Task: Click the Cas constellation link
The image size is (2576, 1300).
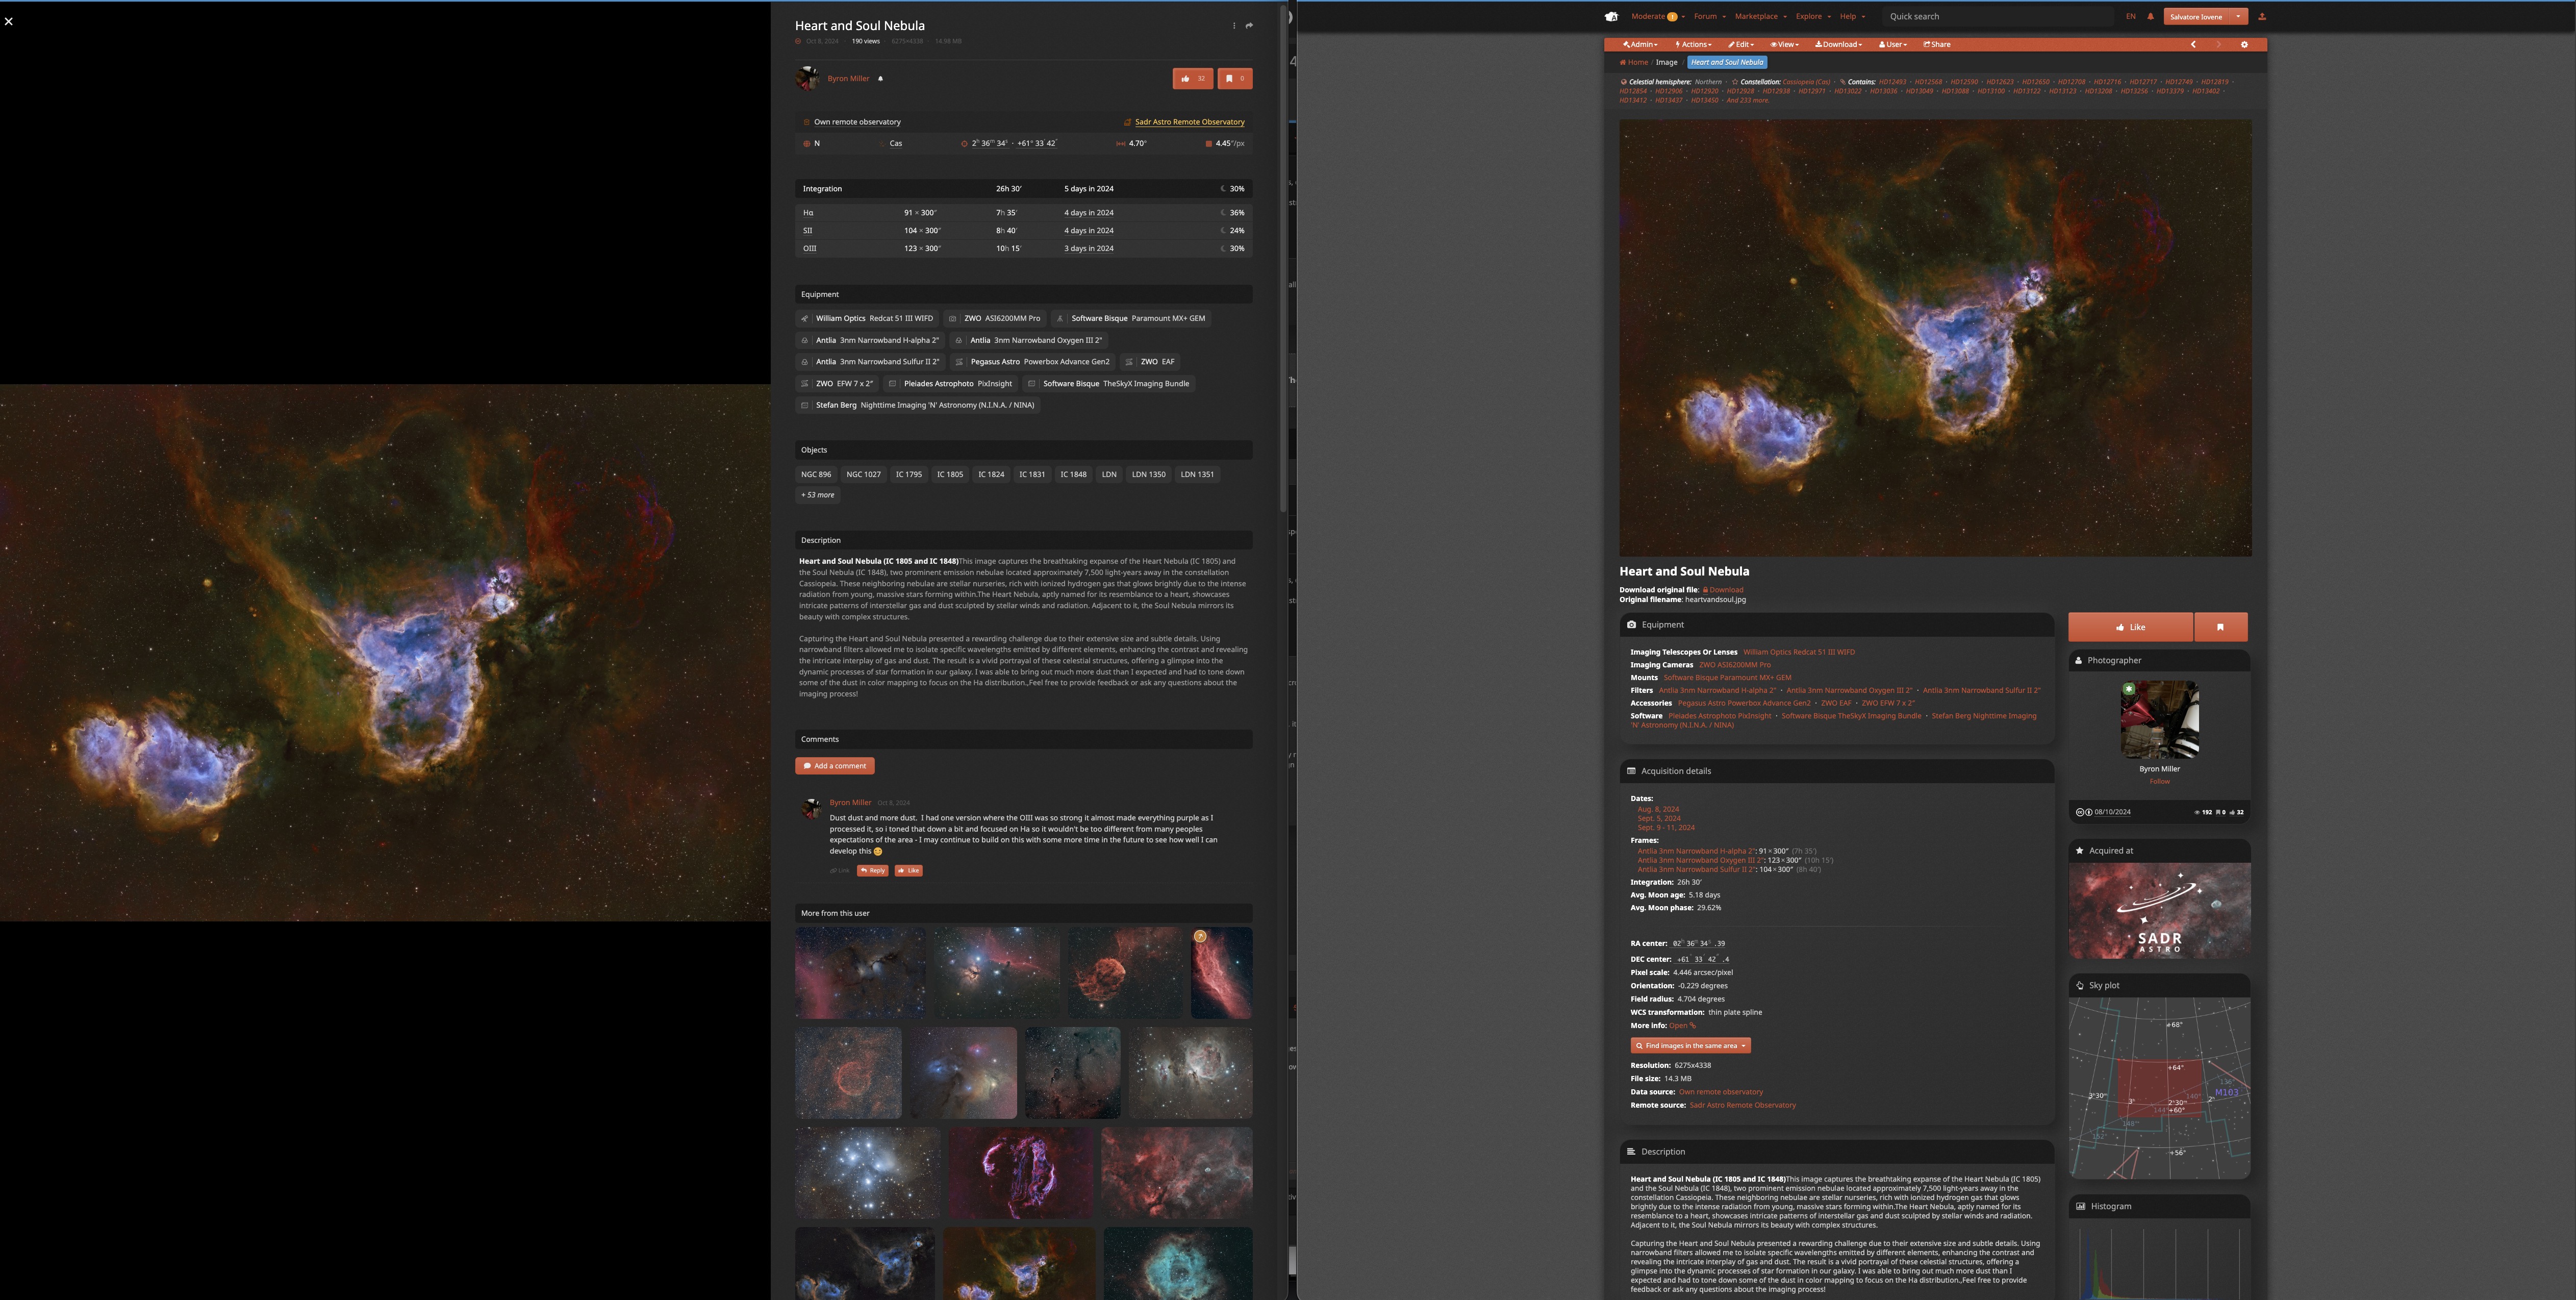Action: pos(896,143)
